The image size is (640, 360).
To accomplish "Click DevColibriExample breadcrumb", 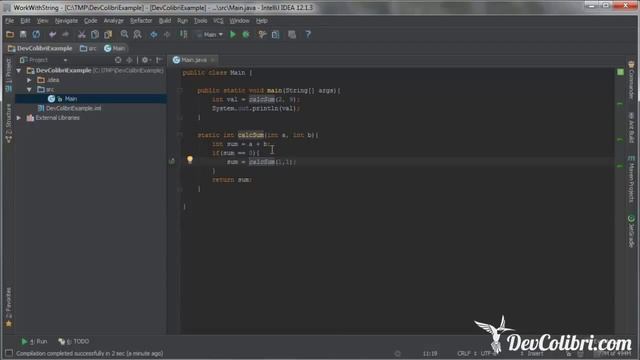I will [40, 48].
